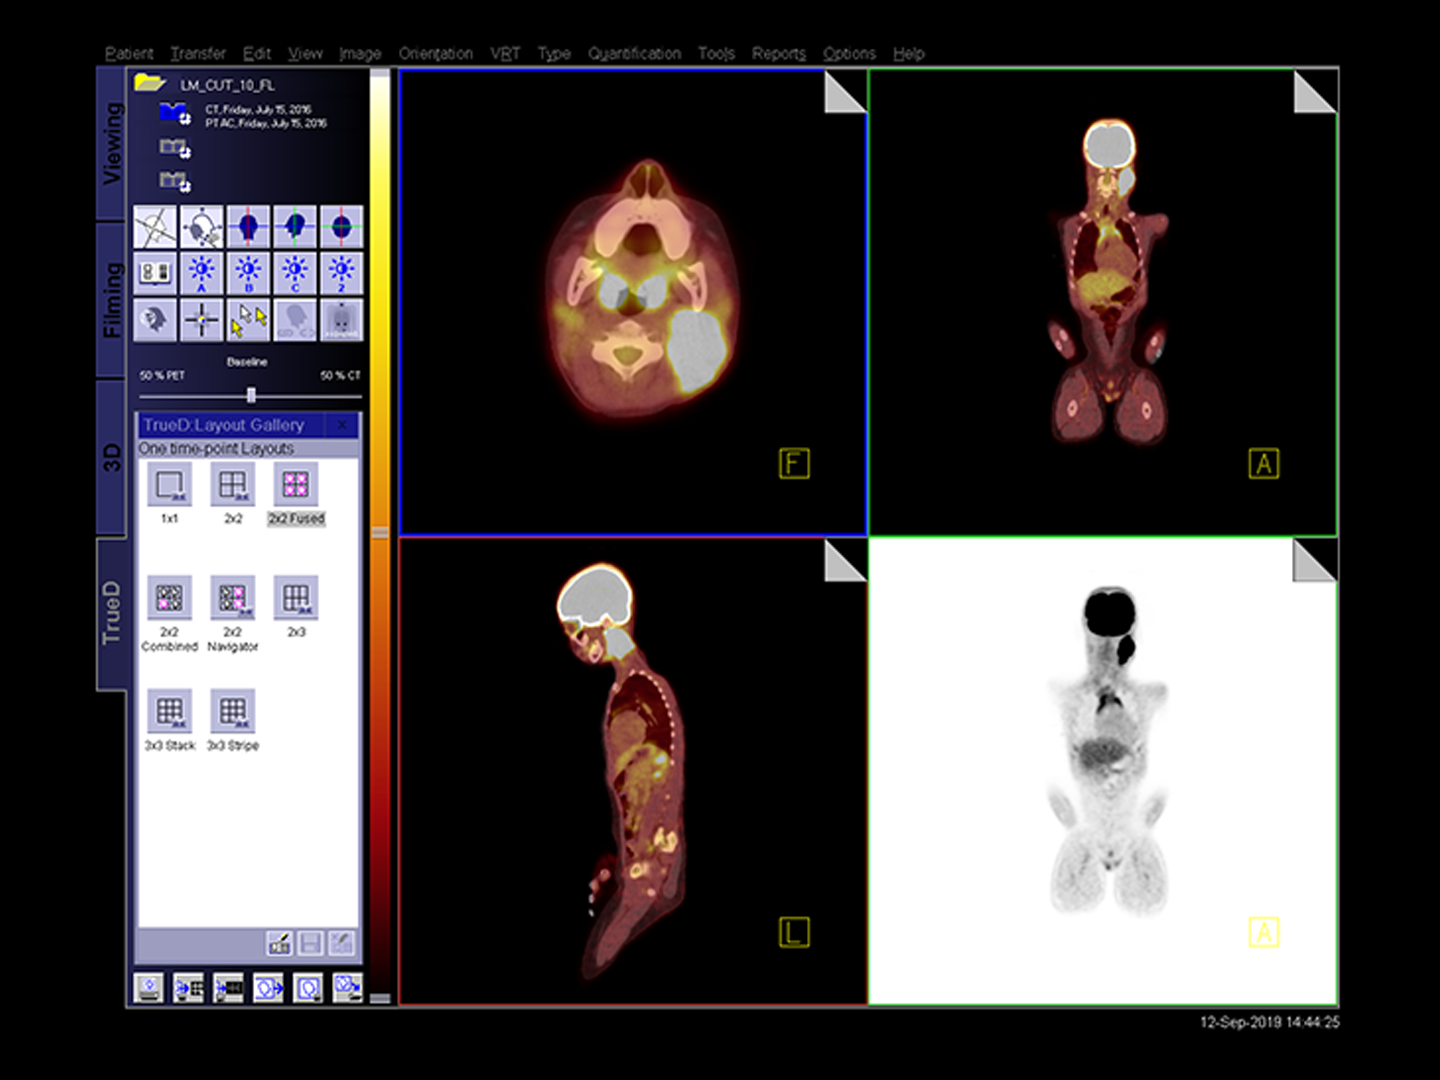Close the TrueD Layout Gallery panel

pyautogui.click(x=343, y=425)
